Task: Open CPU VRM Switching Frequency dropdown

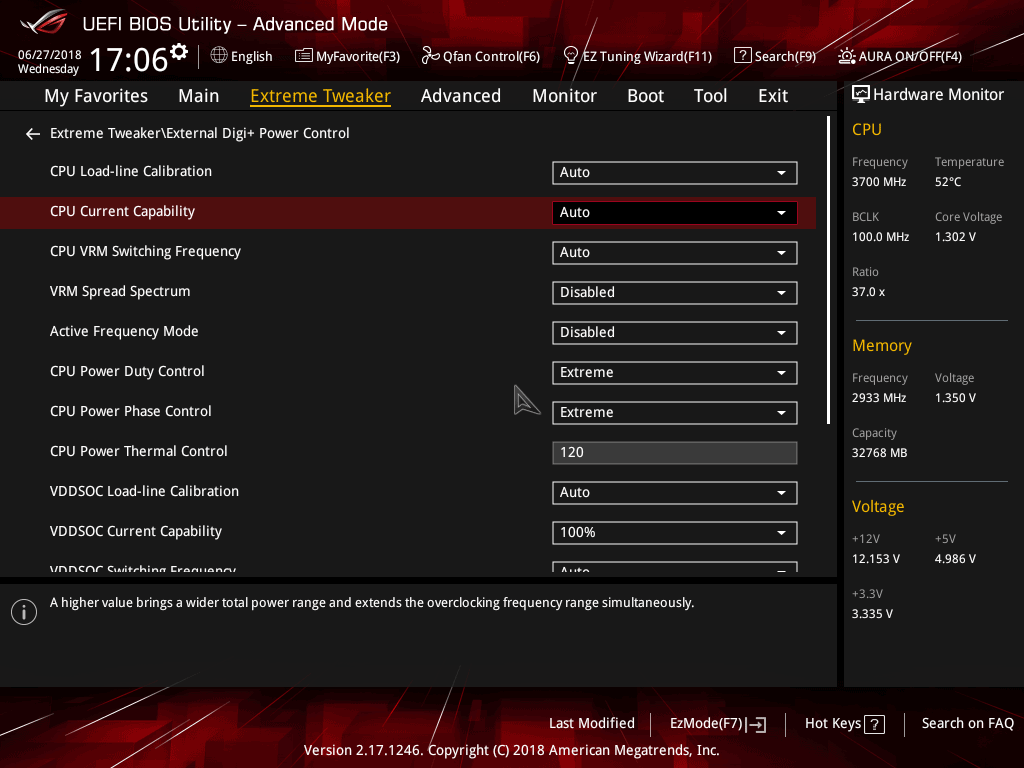Action: pyautogui.click(x=675, y=253)
